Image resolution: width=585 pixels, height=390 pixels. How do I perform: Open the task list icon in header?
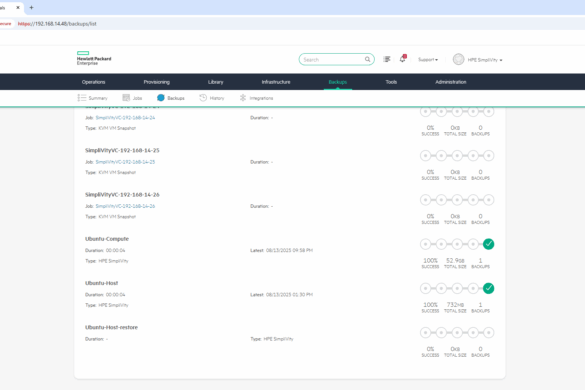387,59
